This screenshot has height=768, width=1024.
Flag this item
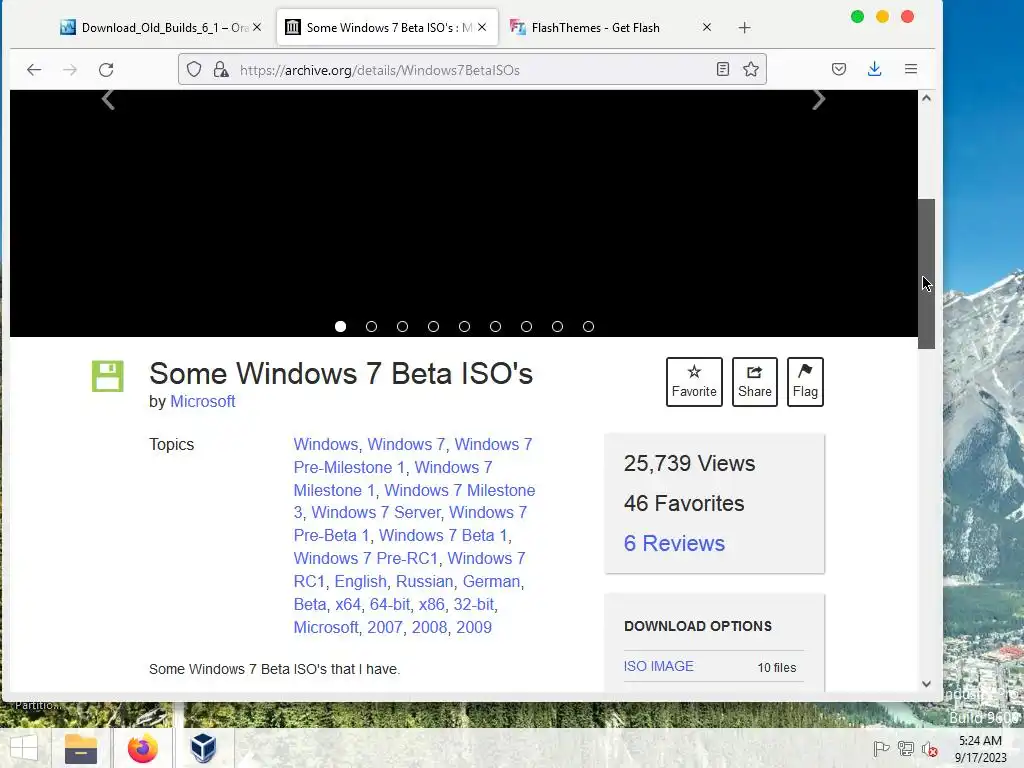(805, 382)
